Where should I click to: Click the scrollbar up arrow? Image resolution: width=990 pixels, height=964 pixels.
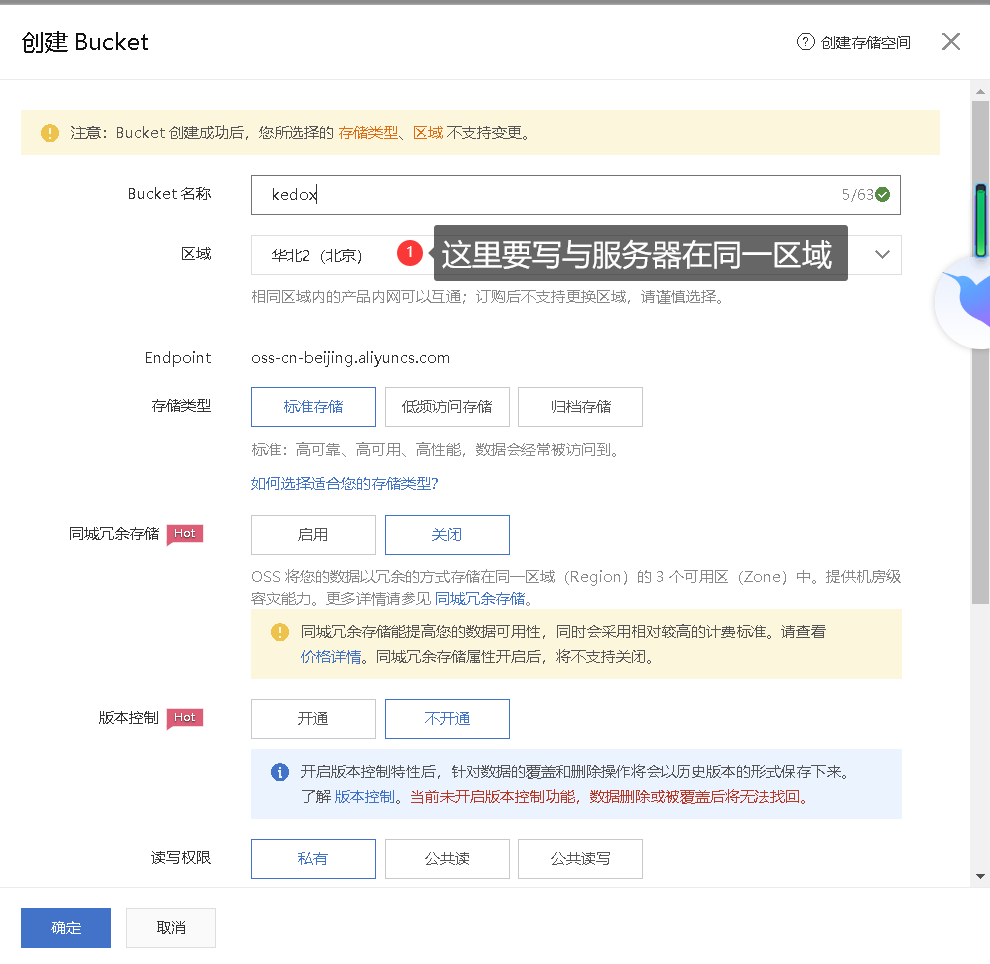980,92
